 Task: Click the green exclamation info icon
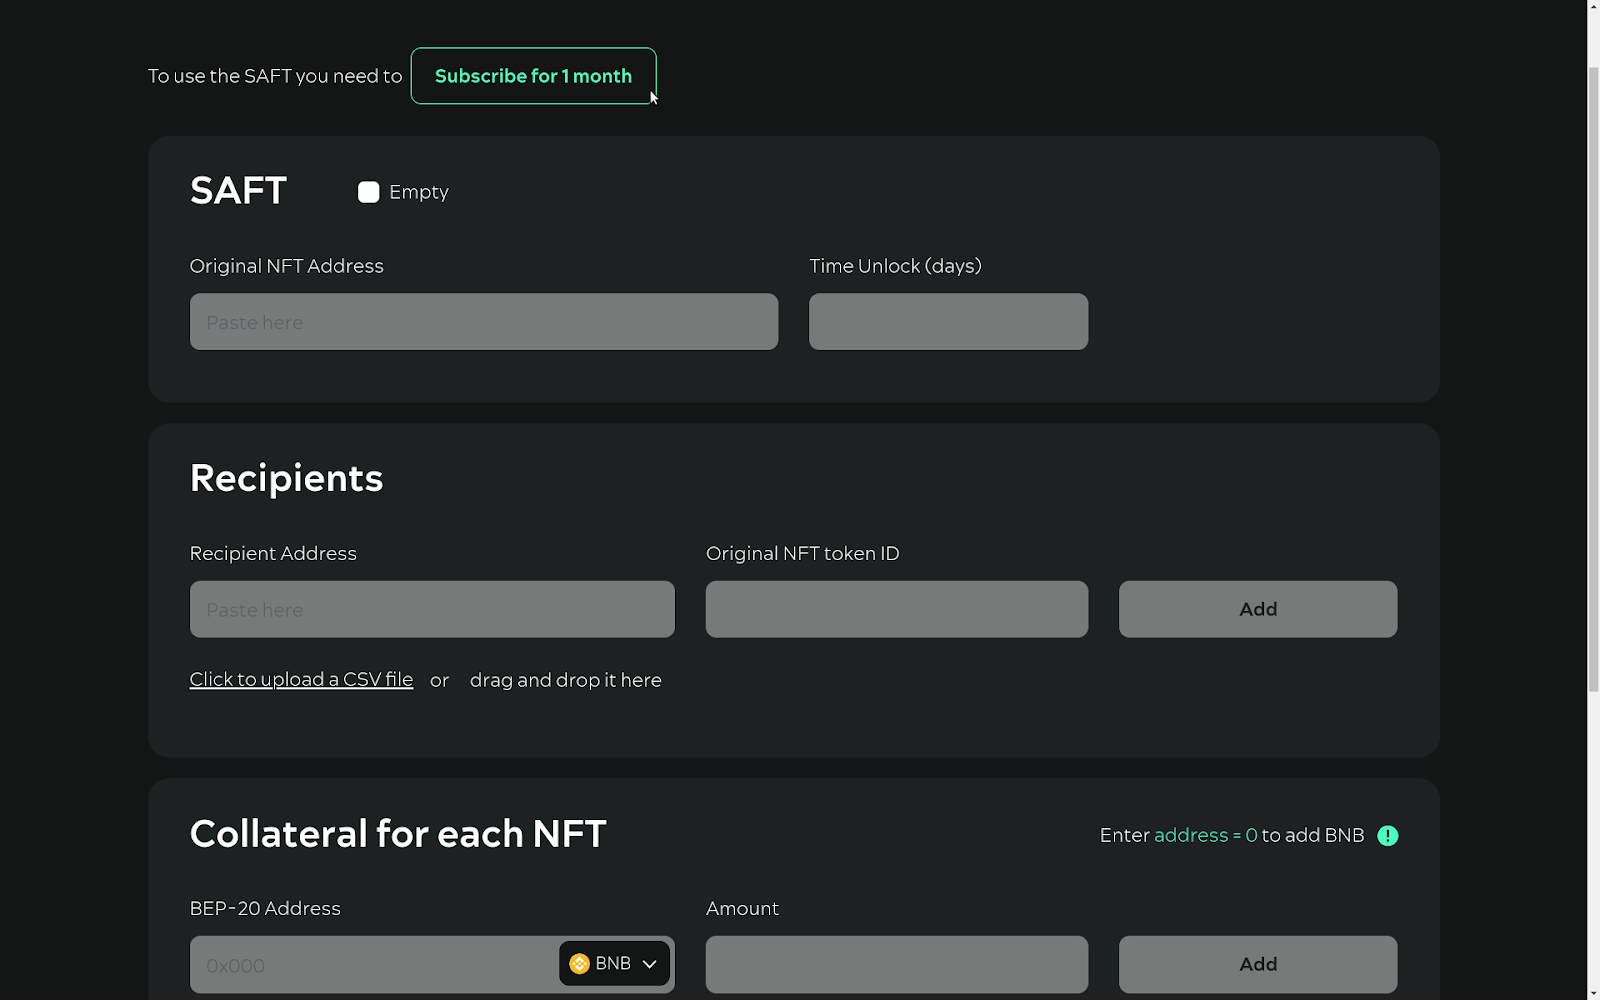[x=1388, y=836]
